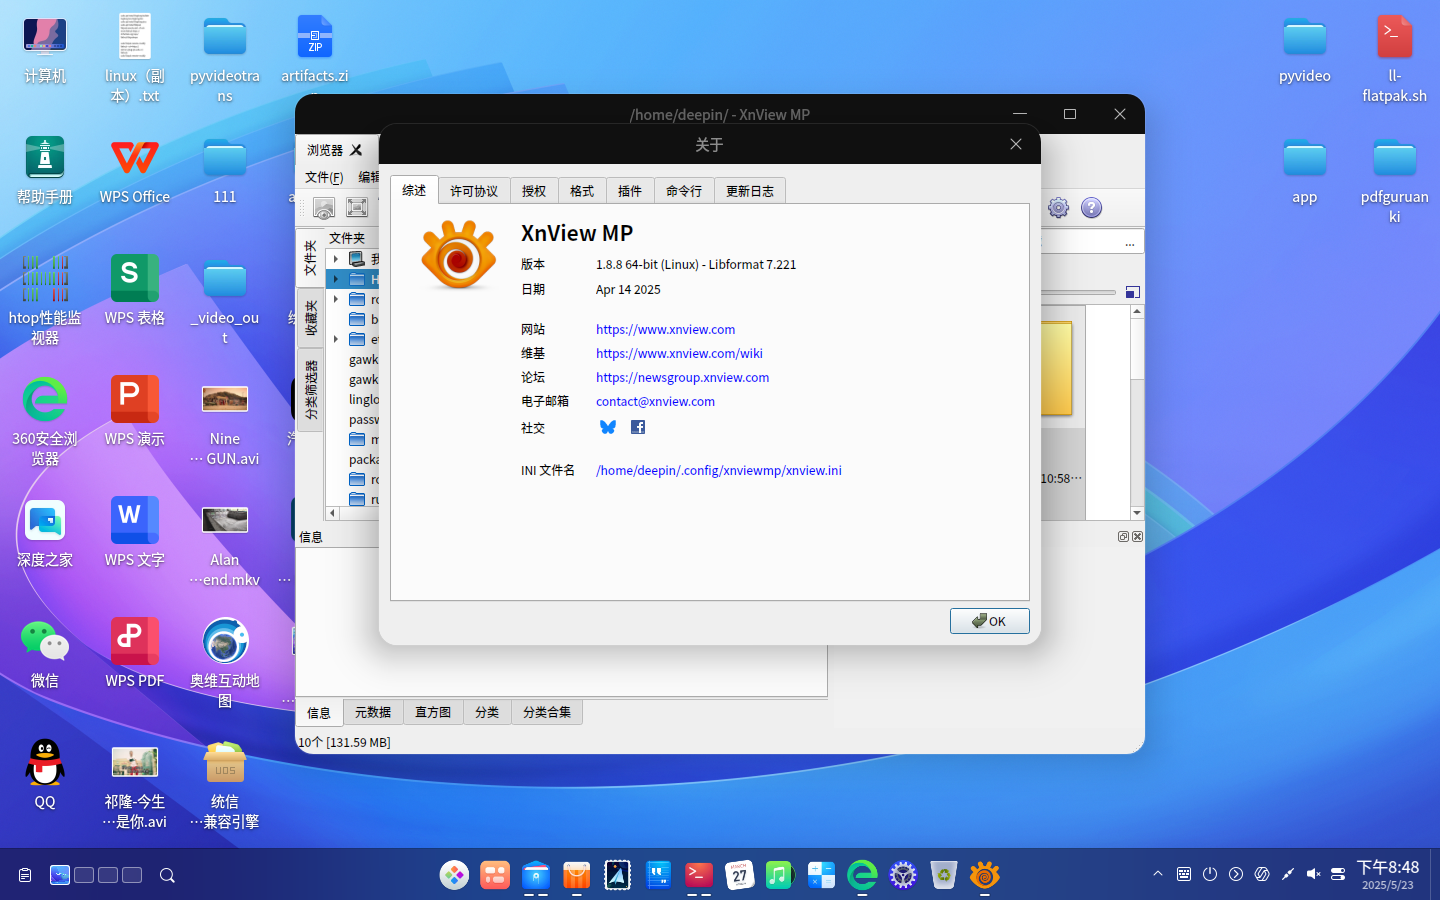Expand system tray hidden icons arrow
The height and width of the screenshot is (900, 1440).
[x=1158, y=874]
